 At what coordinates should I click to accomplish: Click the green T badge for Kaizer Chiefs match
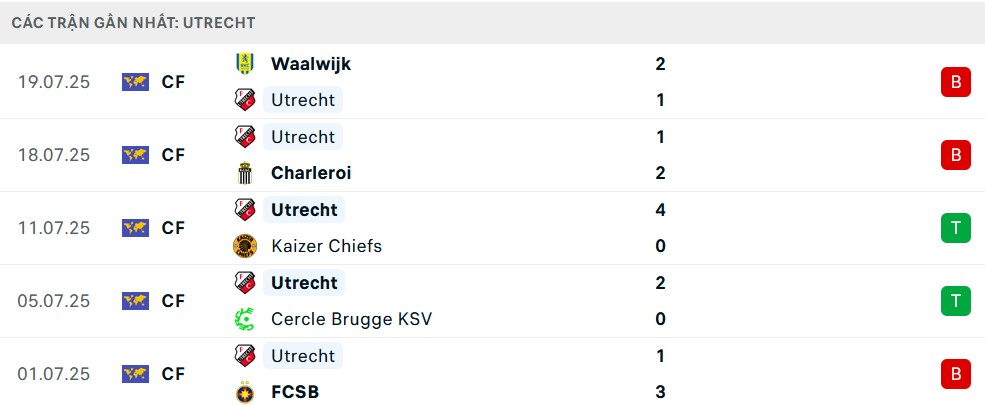pyautogui.click(x=955, y=228)
